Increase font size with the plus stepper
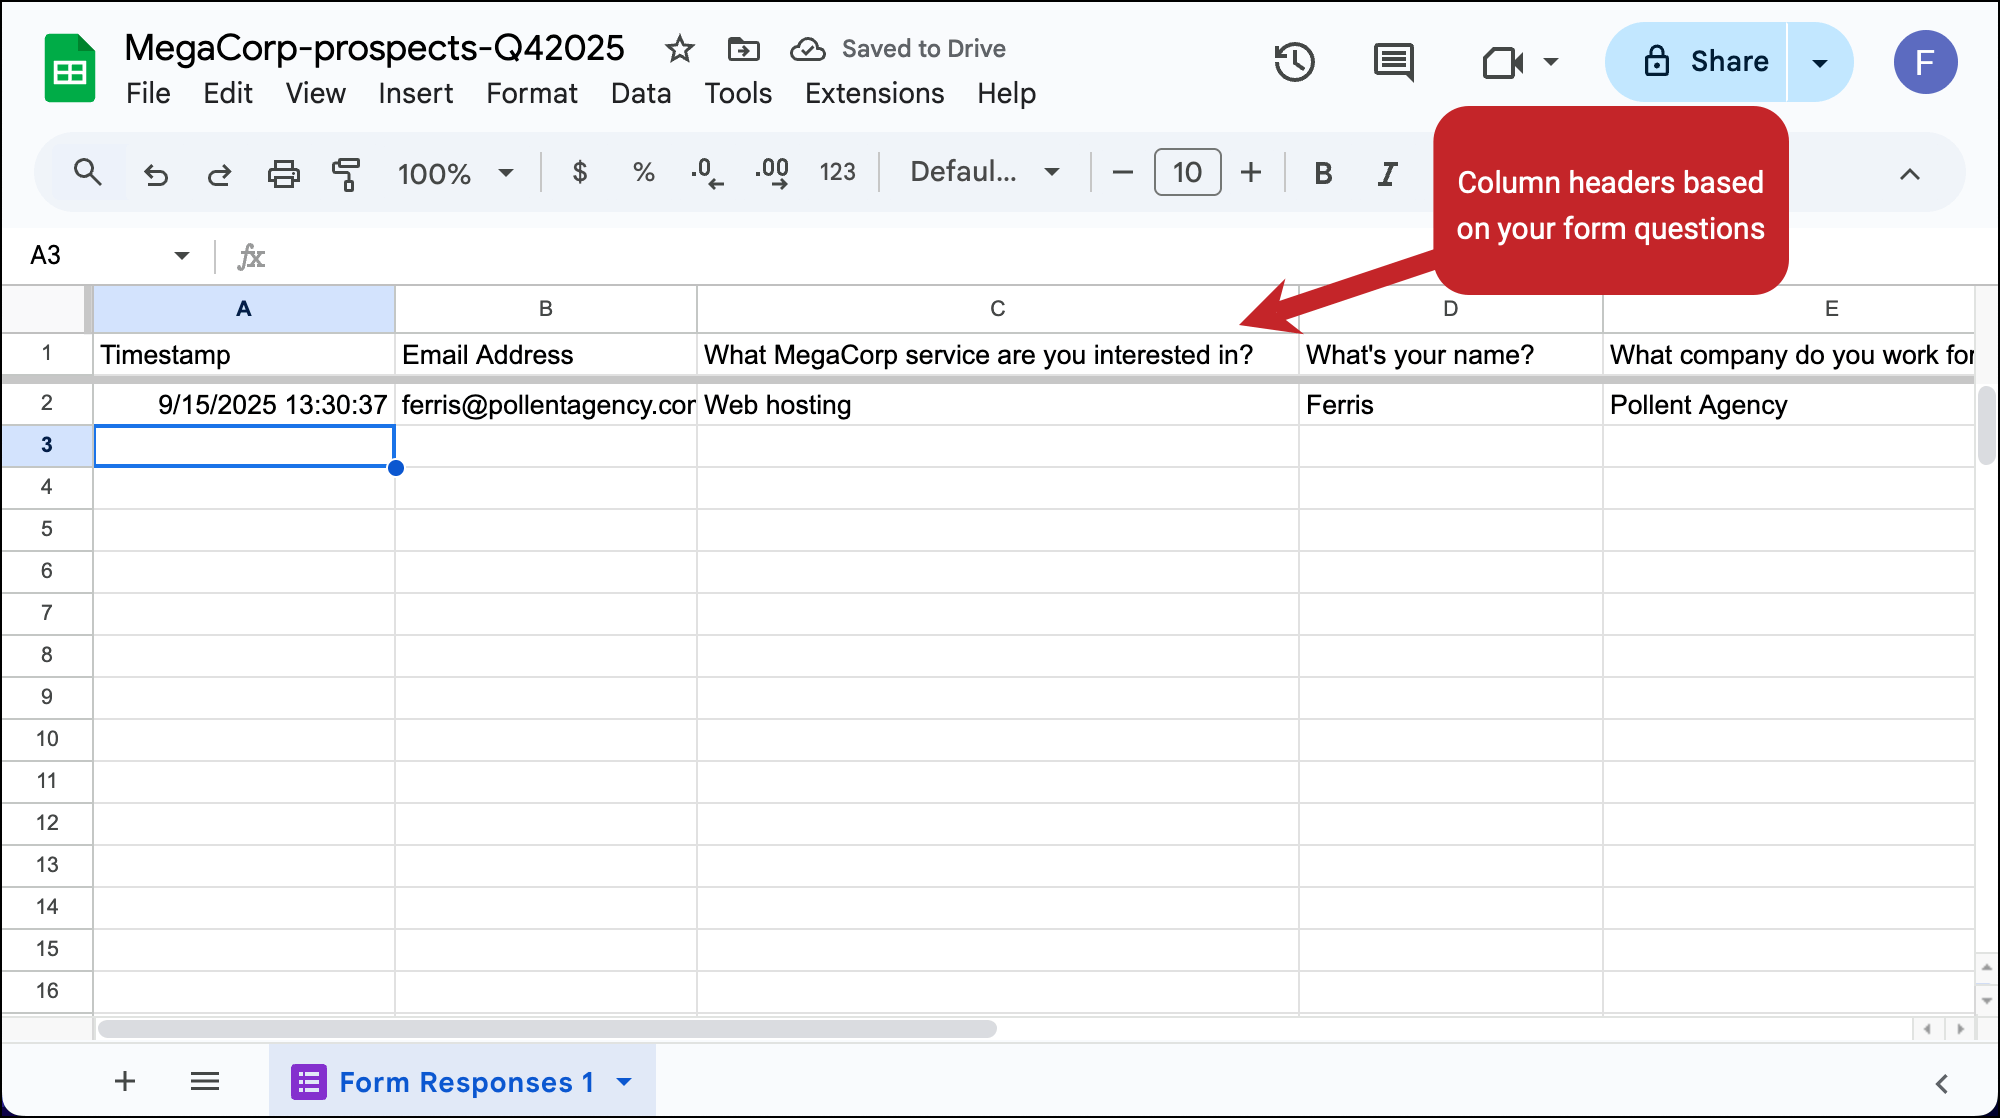 tap(1251, 172)
